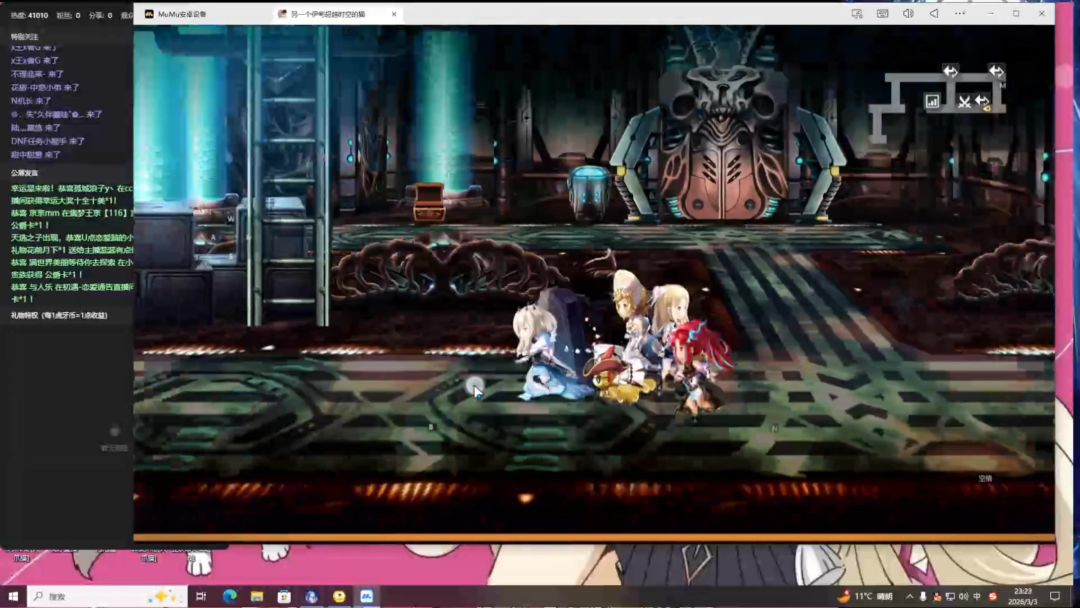Open the MuMu three-dots more menu

pos(959,14)
